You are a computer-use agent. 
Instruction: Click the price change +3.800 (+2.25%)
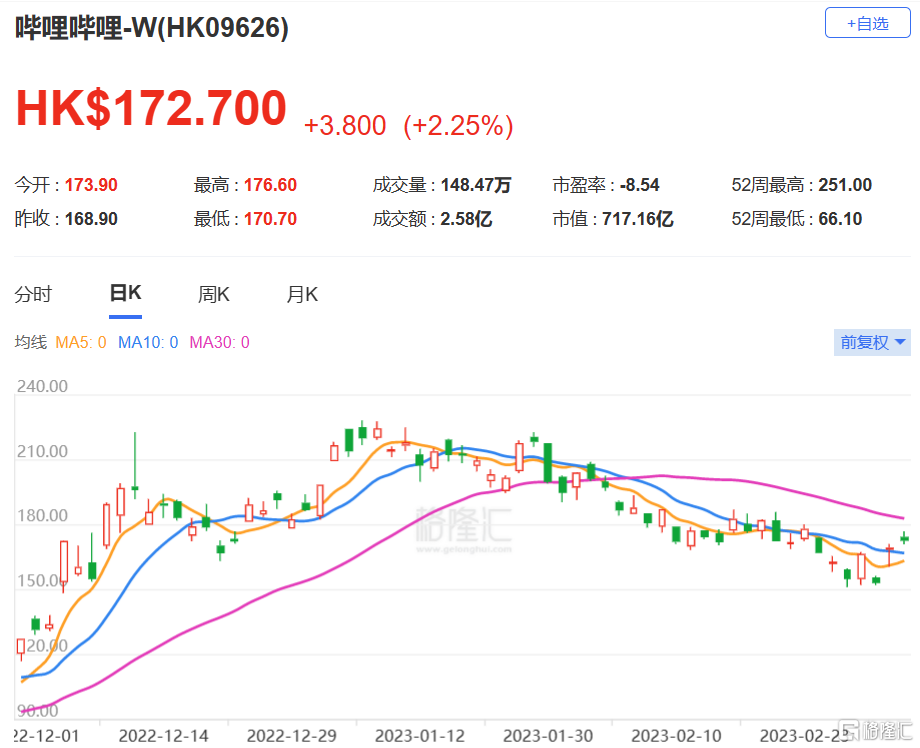click(x=408, y=125)
